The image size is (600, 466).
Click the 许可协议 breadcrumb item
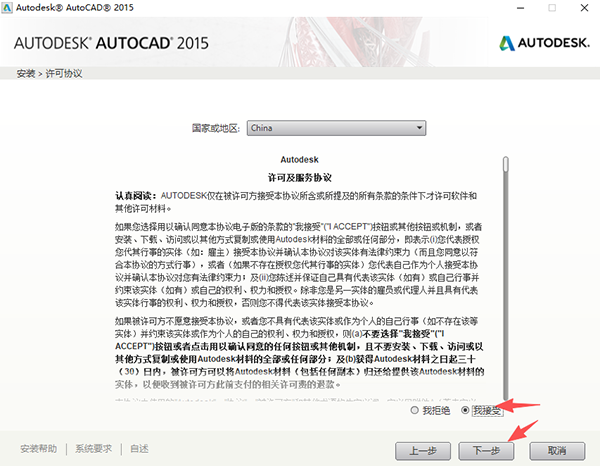pyautogui.click(x=65, y=74)
